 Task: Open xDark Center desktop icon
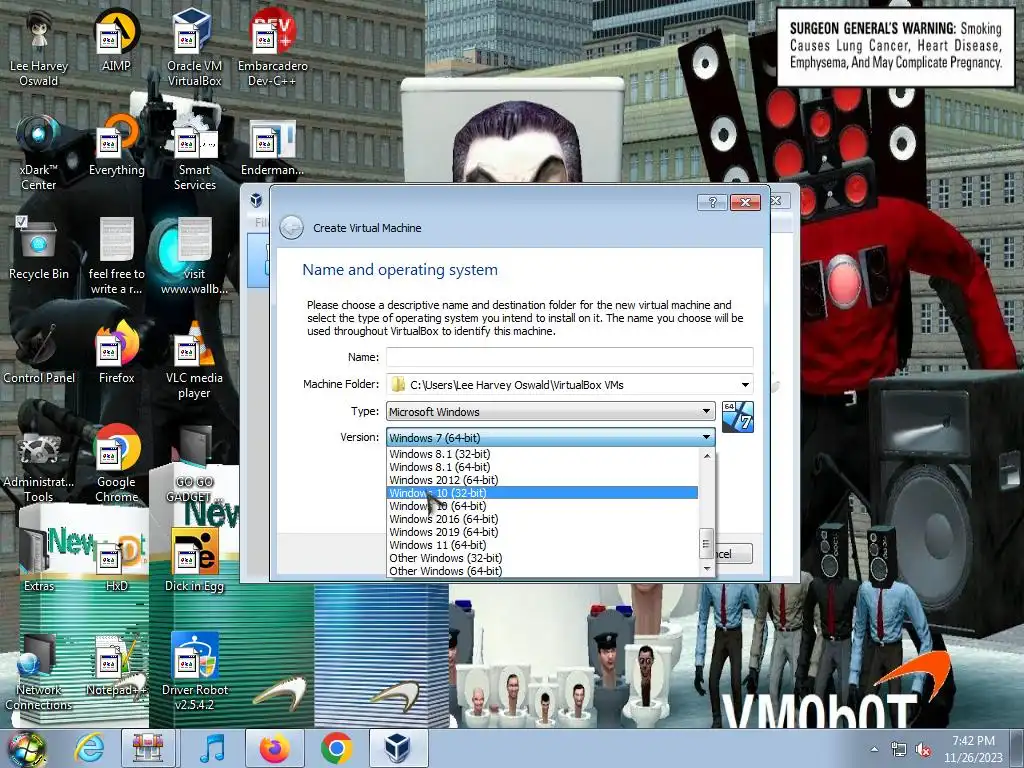point(39,152)
